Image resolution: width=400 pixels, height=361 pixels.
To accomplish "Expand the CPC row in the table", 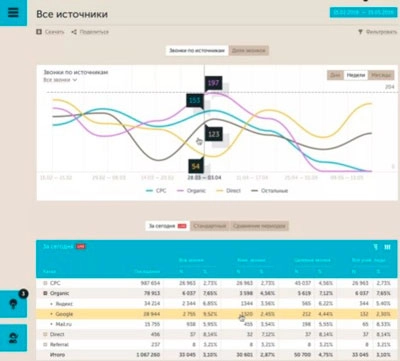I will coord(45,283).
